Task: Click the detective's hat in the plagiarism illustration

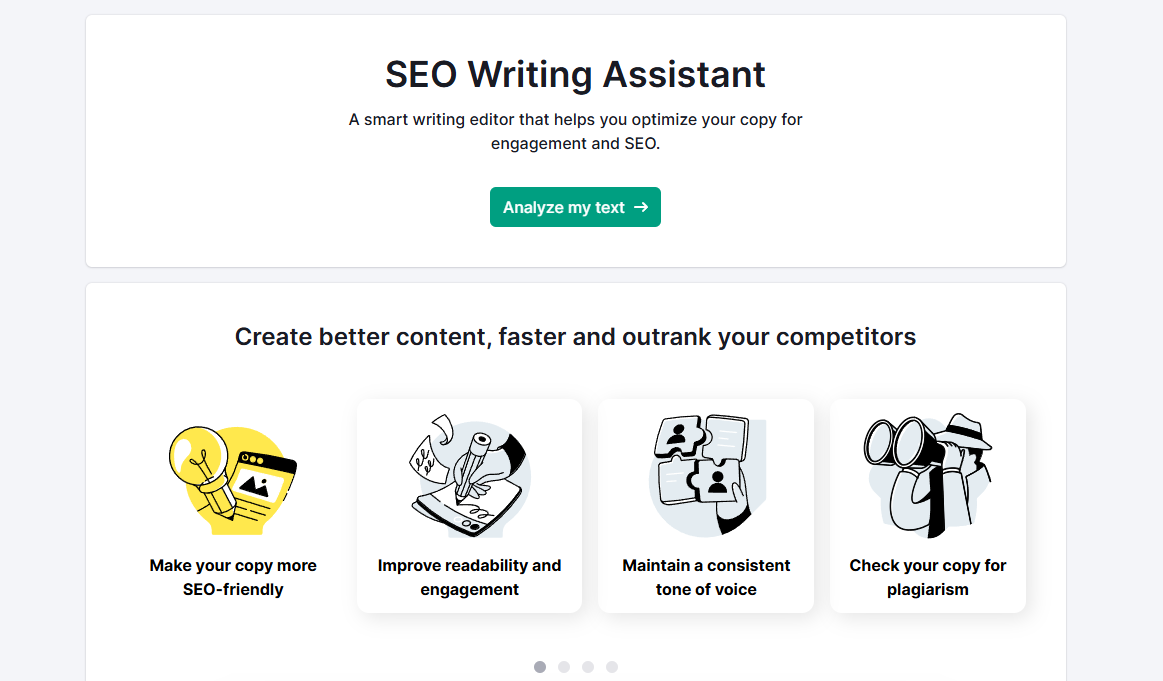Action: point(968,432)
